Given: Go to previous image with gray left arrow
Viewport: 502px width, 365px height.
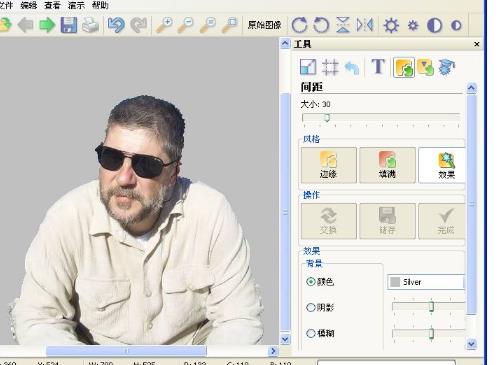Looking at the screenshot, I should coord(26,25).
